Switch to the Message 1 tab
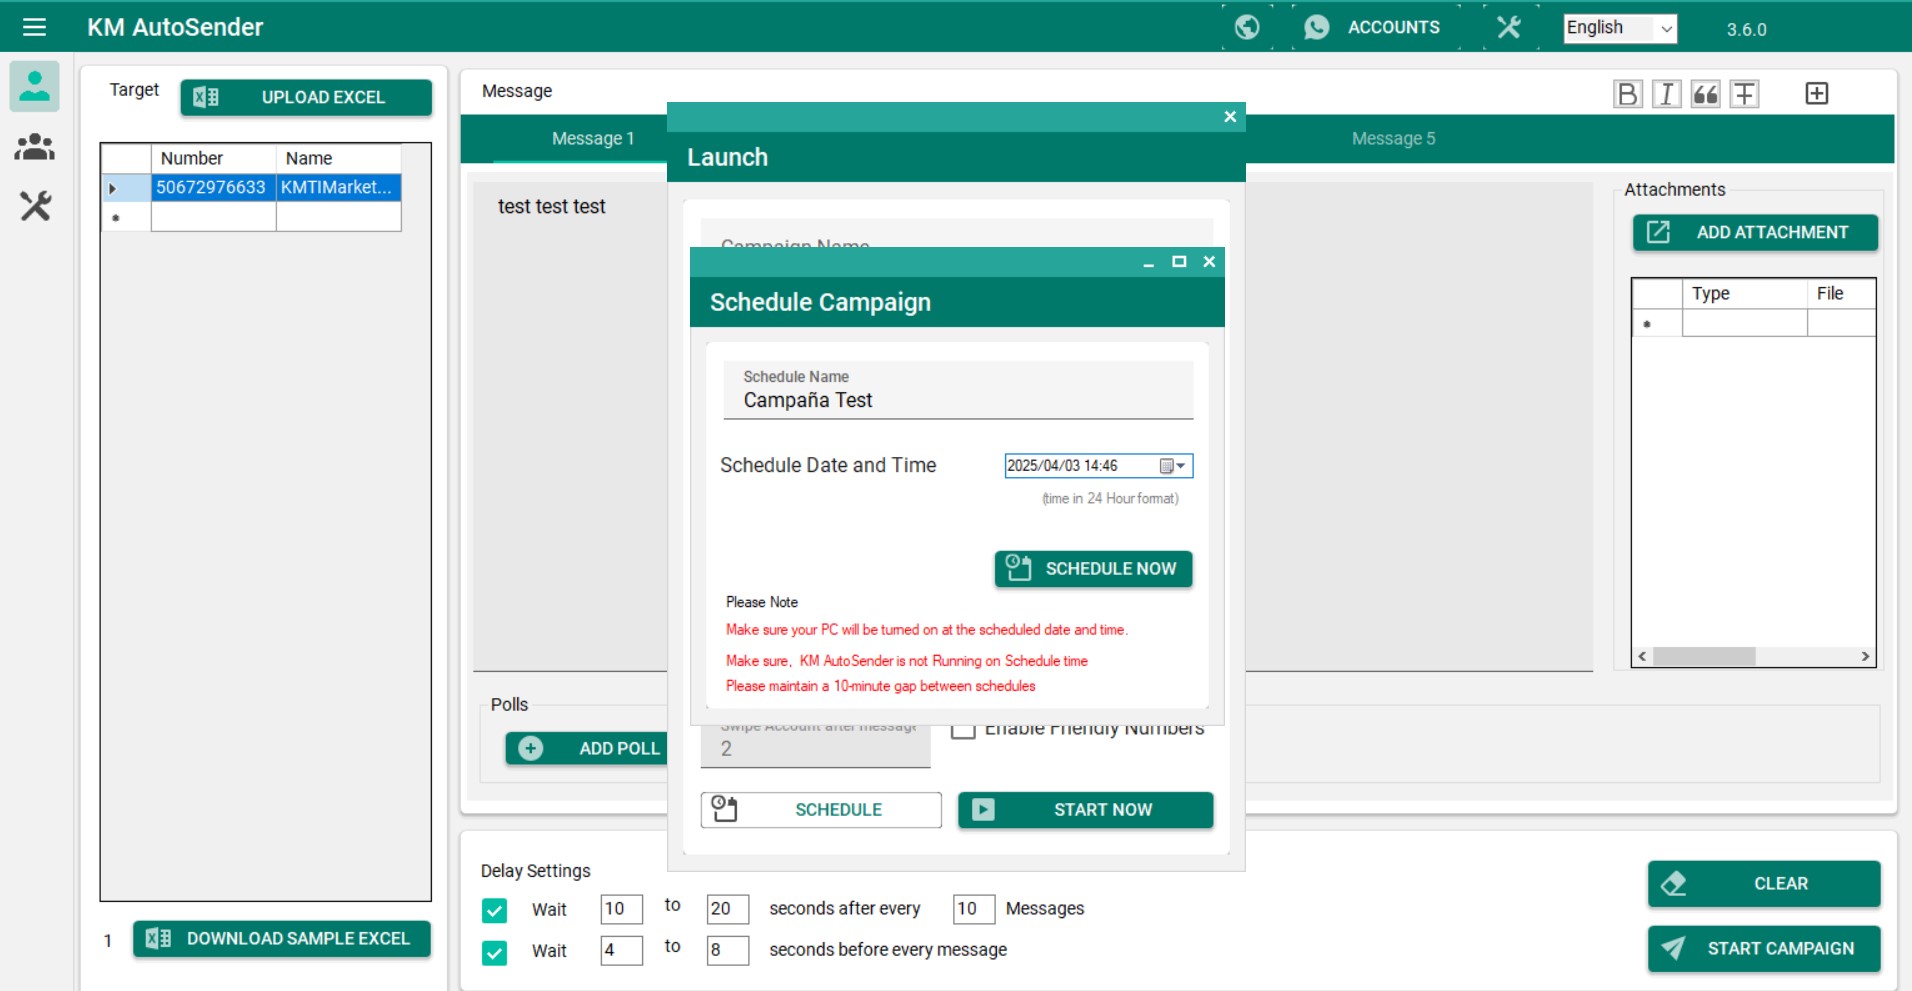This screenshot has width=1912, height=991. tap(592, 139)
